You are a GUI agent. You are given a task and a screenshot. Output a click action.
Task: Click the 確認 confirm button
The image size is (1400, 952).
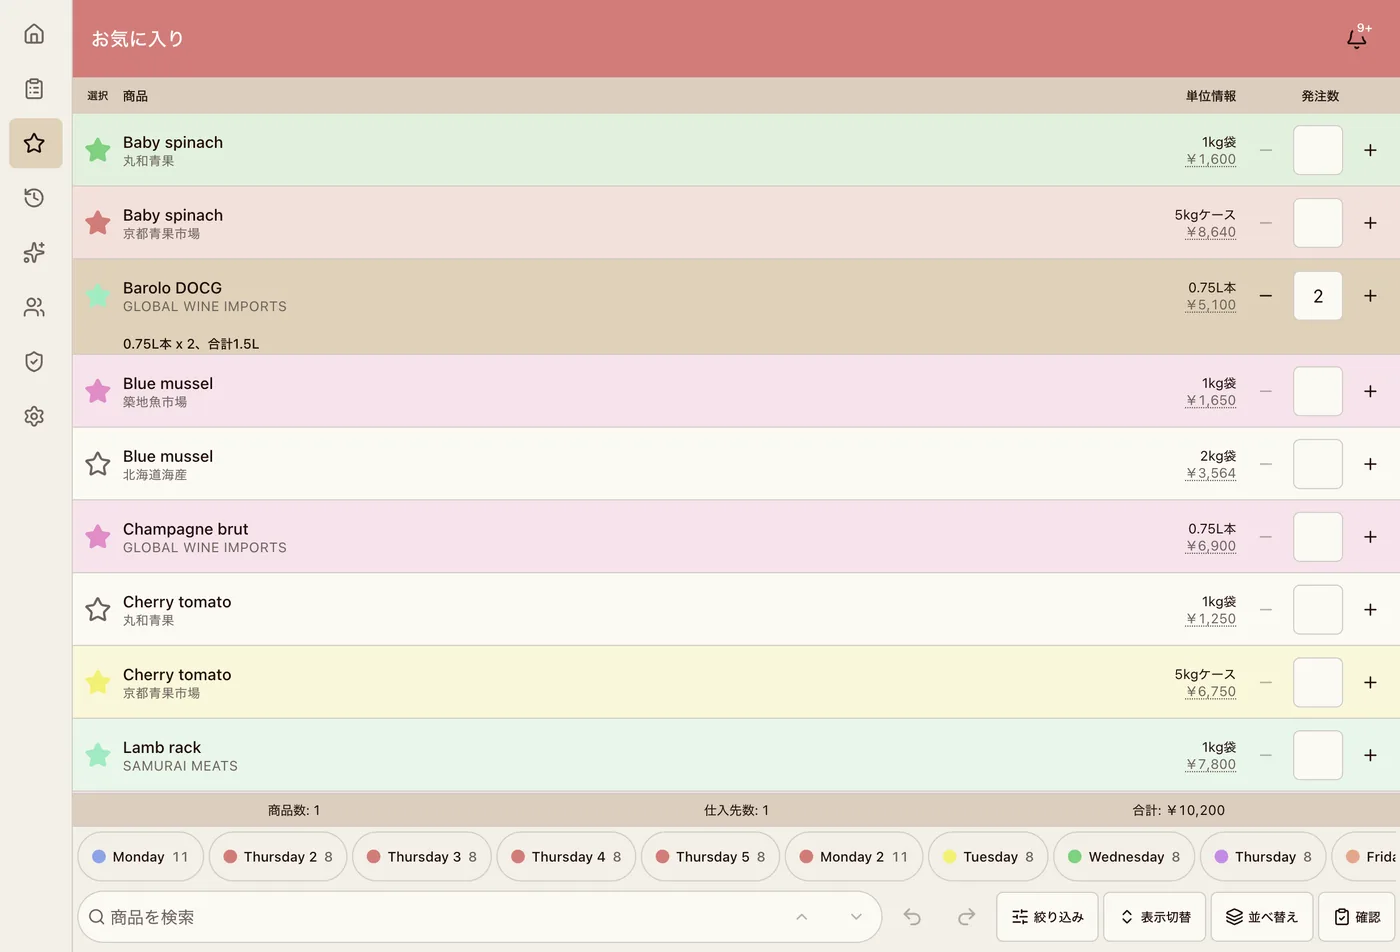(x=1358, y=917)
